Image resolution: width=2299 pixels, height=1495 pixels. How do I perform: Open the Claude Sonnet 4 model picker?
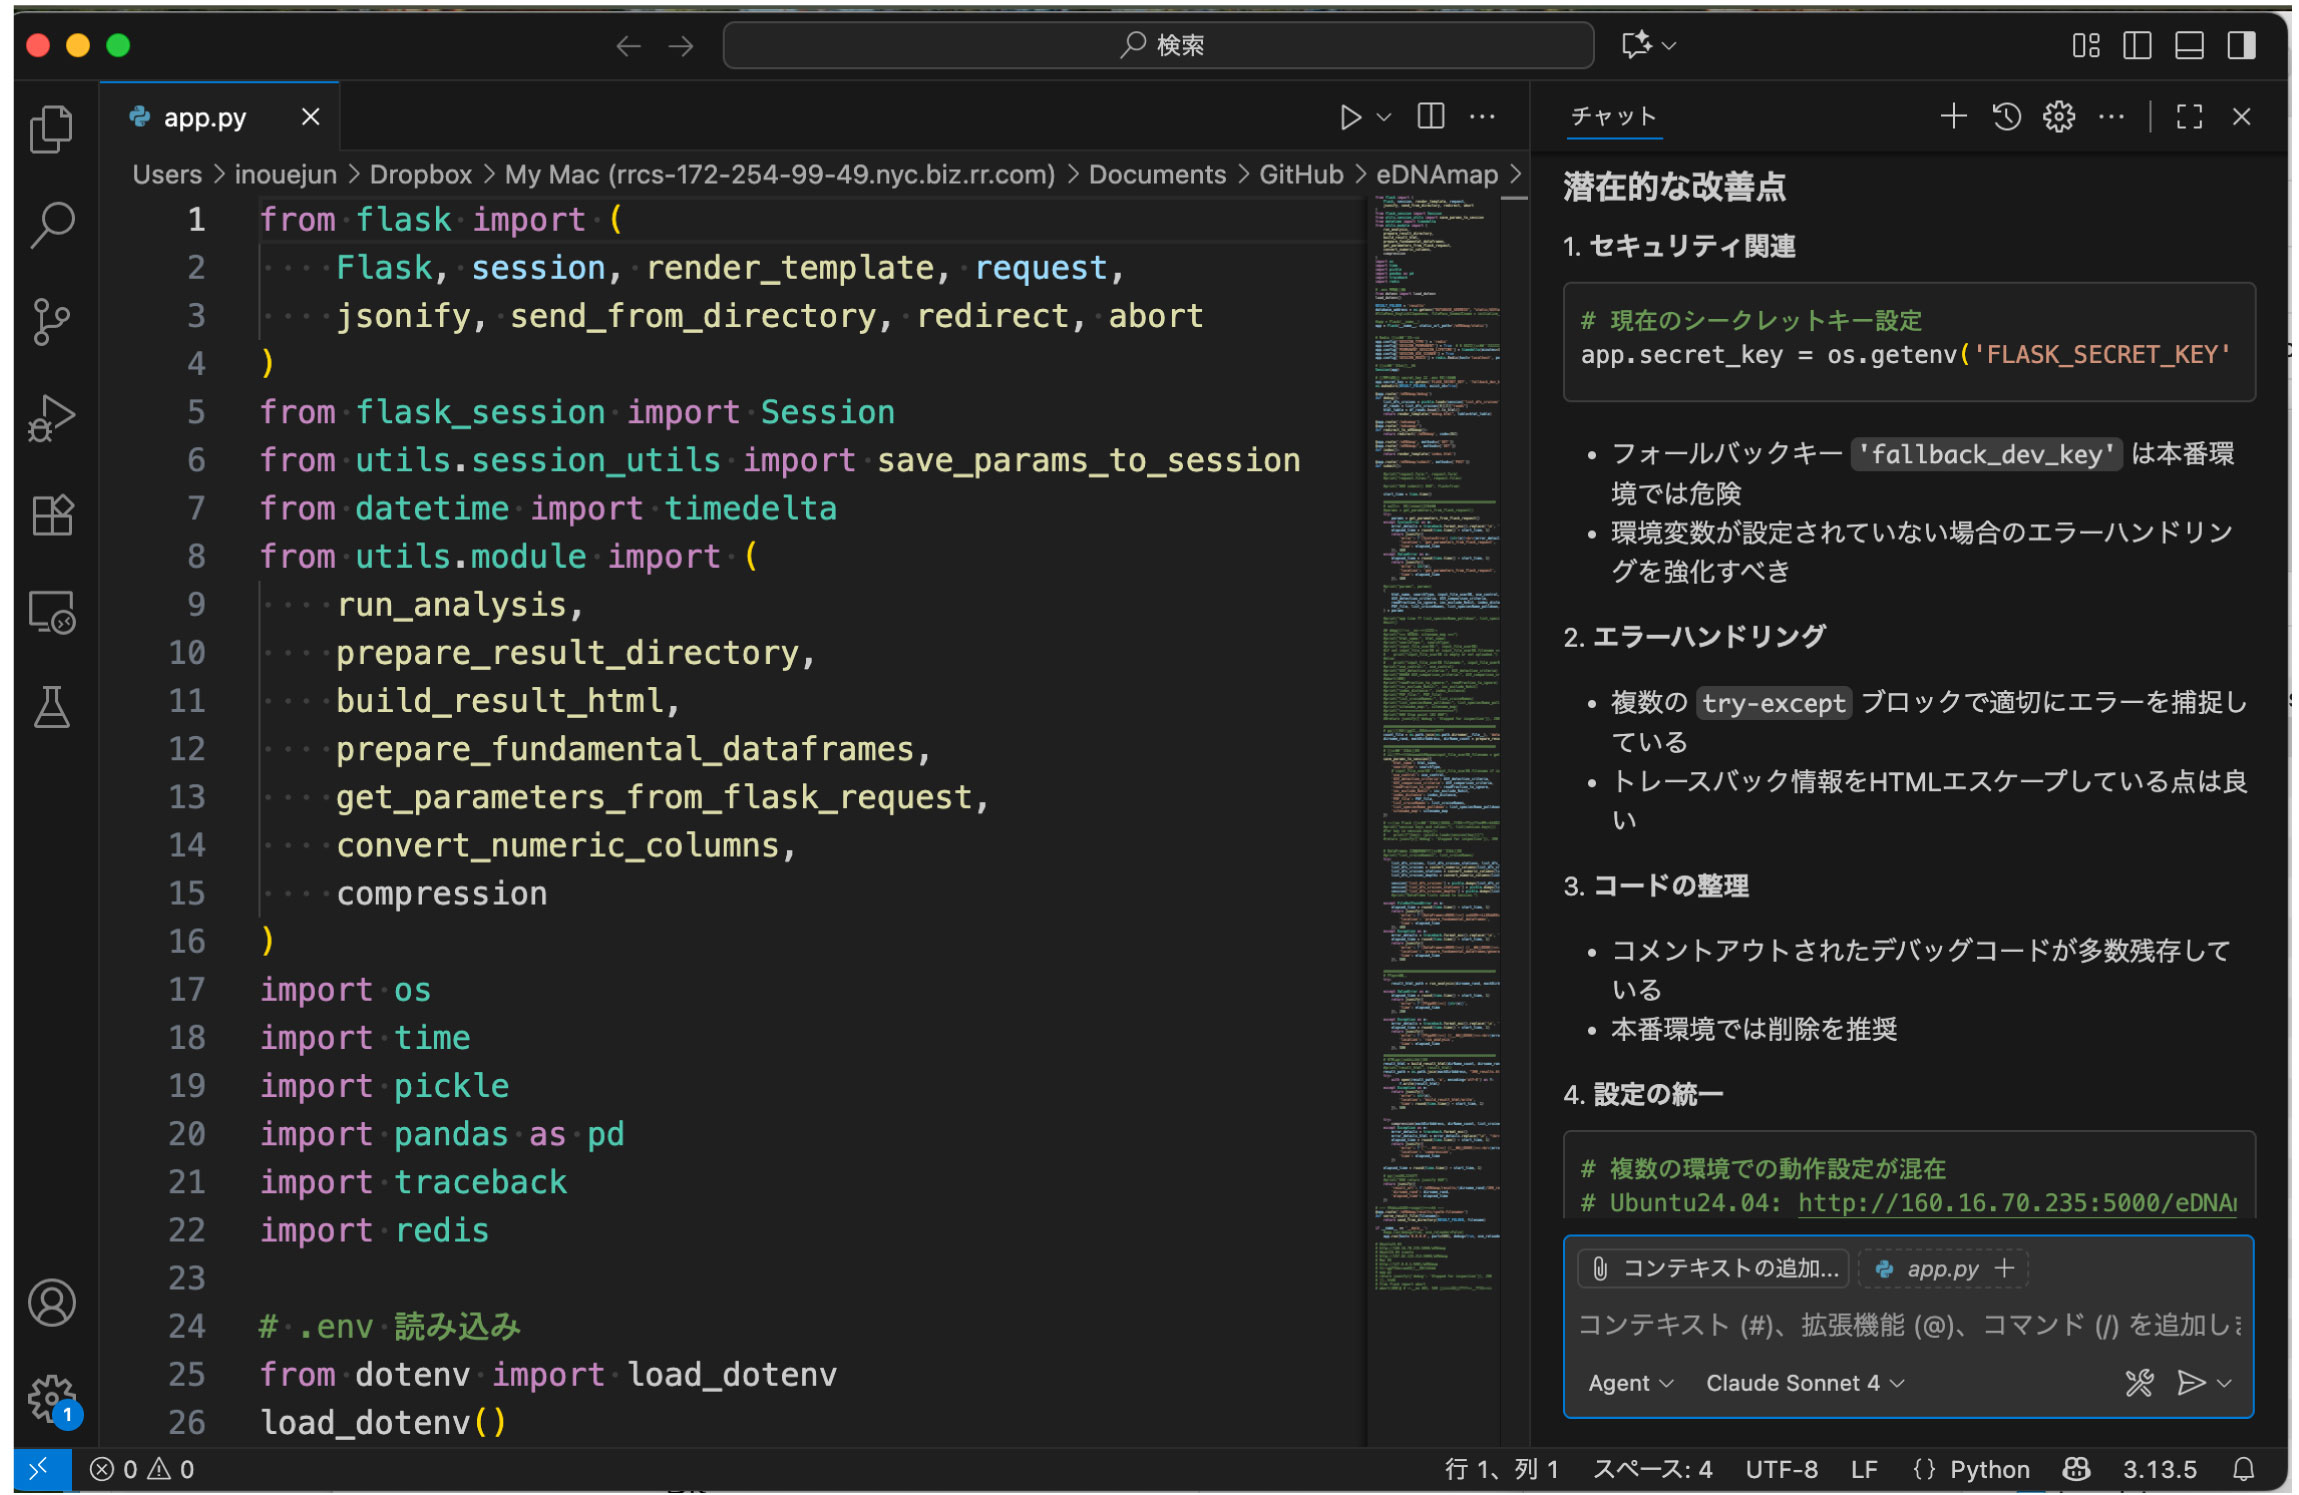1803,1383
